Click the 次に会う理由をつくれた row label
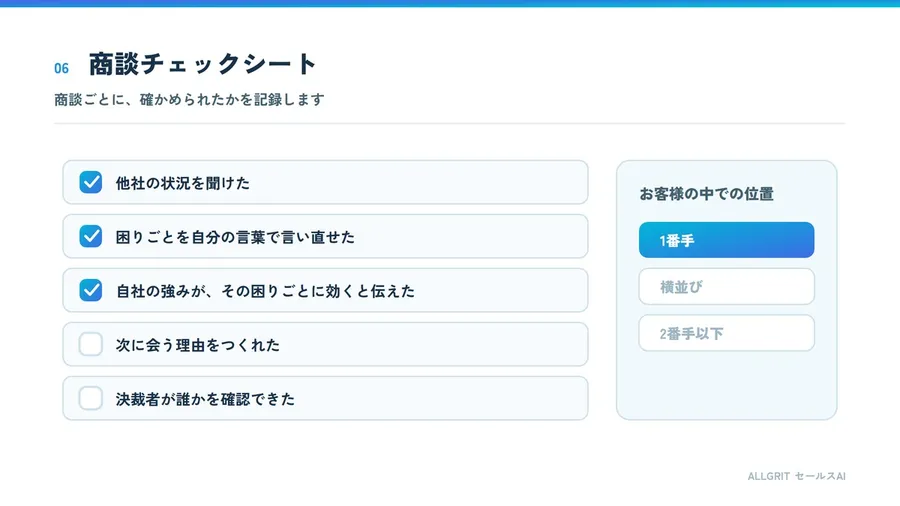The image size is (900, 506). (x=197, y=345)
